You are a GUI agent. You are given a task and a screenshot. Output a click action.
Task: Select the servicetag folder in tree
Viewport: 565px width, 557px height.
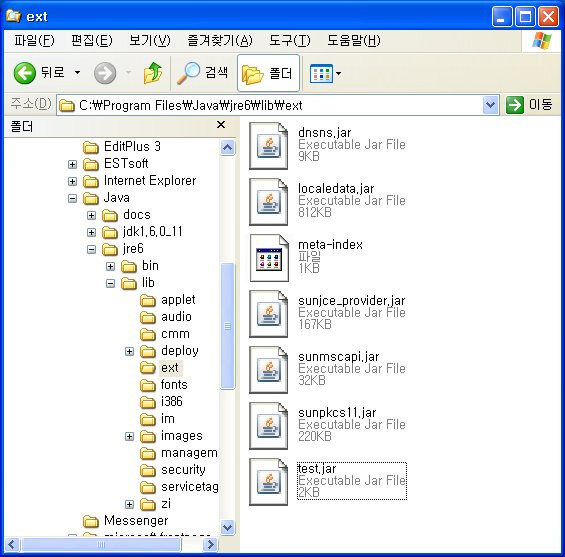click(179, 487)
